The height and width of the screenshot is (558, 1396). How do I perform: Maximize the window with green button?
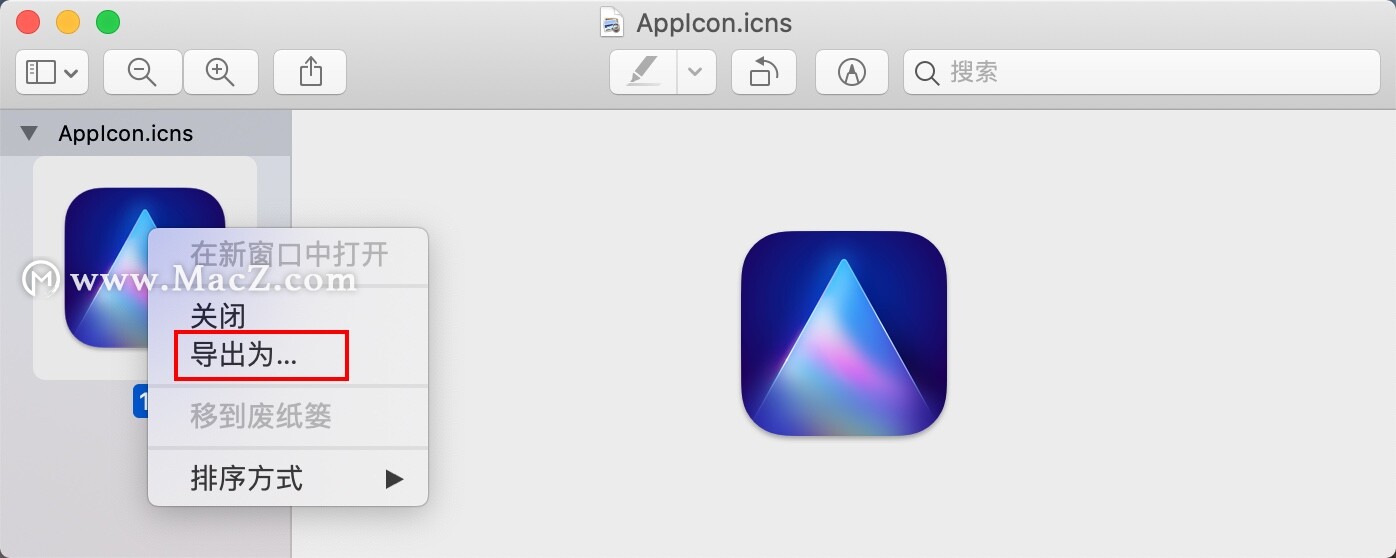[x=107, y=21]
